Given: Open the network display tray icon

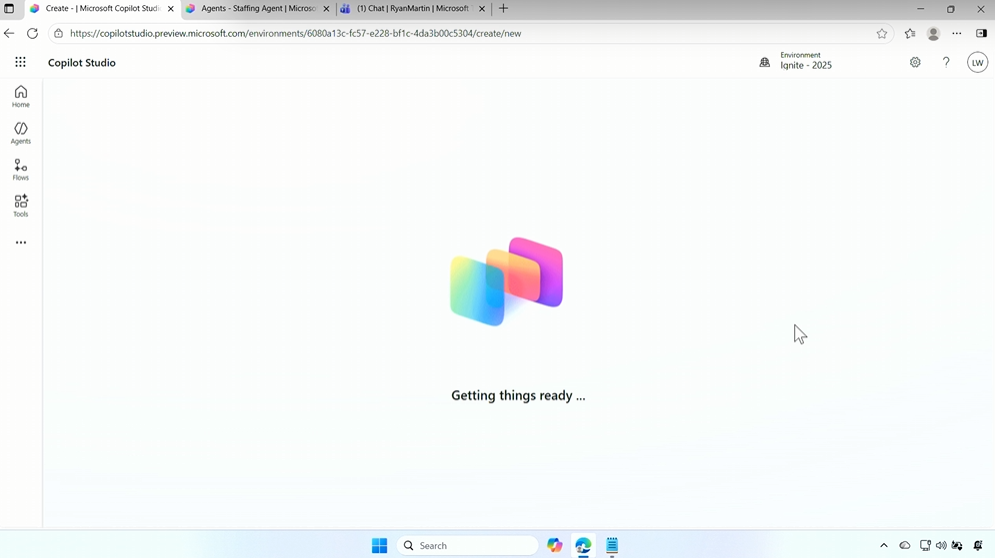Looking at the screenshot, I should (925, 545).
